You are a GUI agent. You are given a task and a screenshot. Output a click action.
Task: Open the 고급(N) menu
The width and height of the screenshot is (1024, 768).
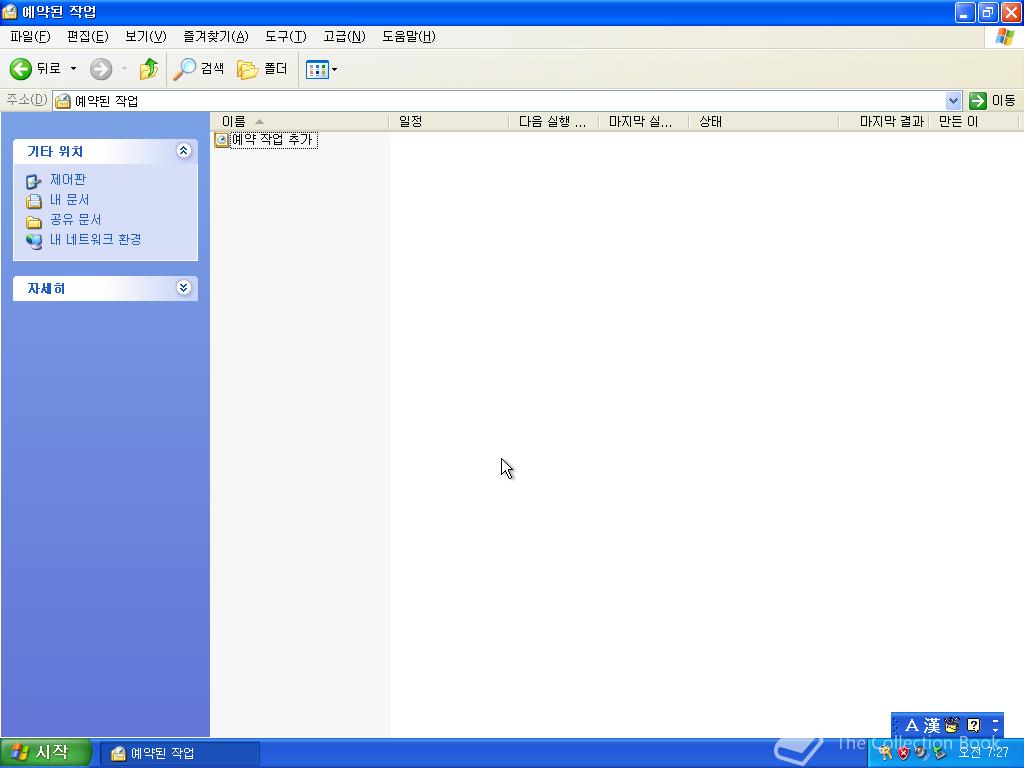(344, 37)
